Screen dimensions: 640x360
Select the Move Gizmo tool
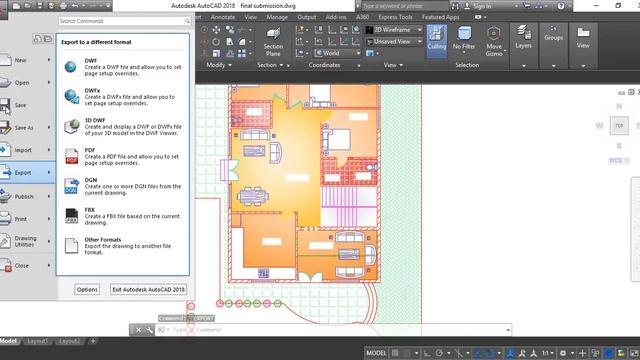click(x=494, y=41)
